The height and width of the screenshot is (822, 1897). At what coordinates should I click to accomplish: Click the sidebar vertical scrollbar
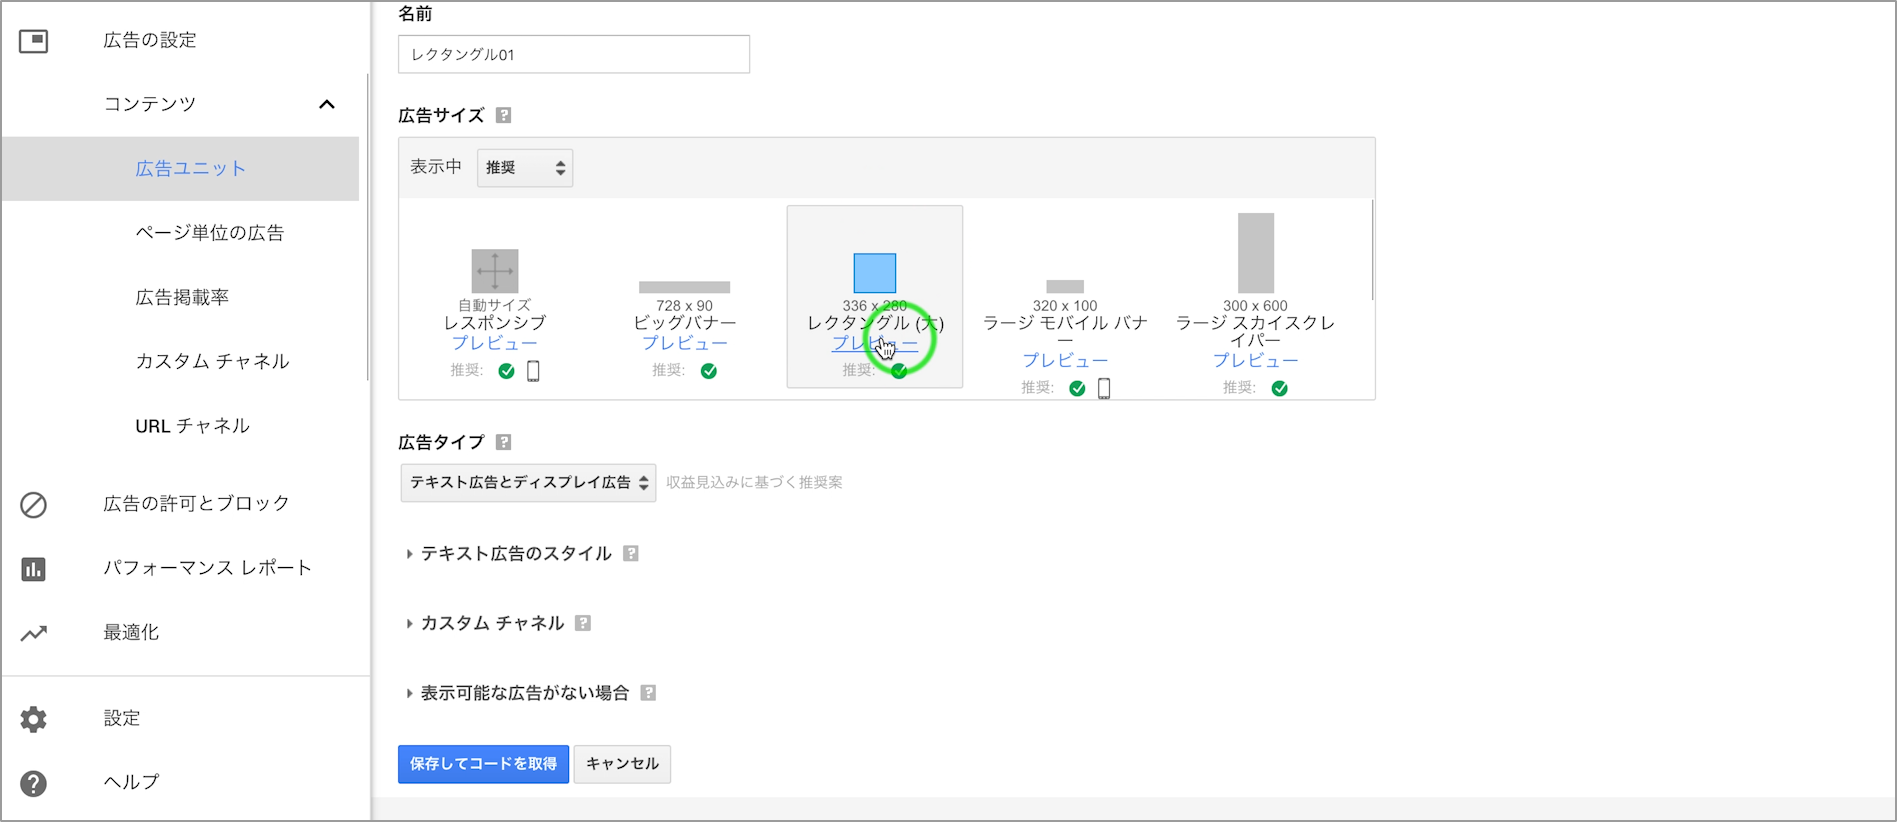tap(367, 227)
